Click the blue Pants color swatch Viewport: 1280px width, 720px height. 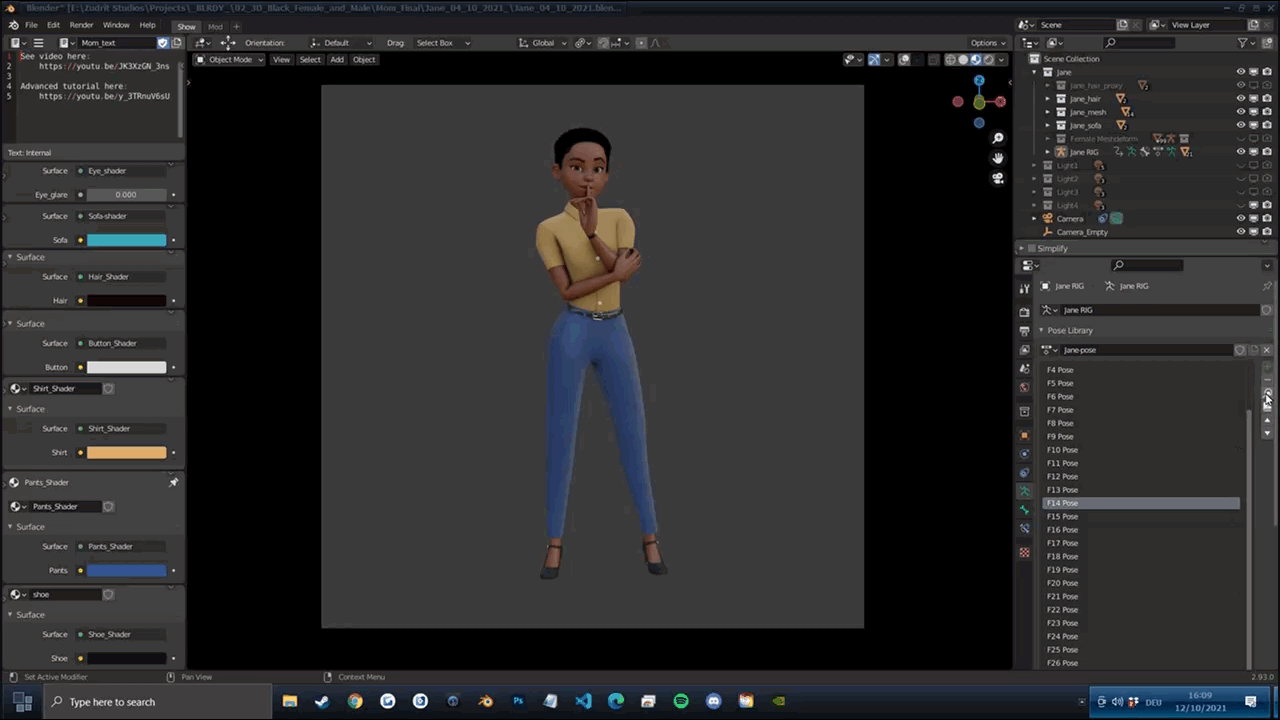126,570
